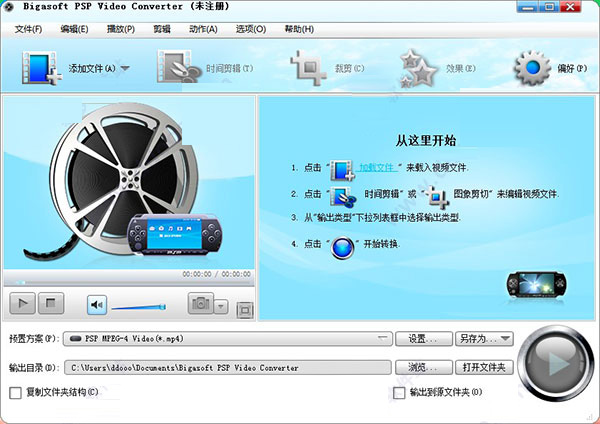Maximize the converter window

coord(549,7)
